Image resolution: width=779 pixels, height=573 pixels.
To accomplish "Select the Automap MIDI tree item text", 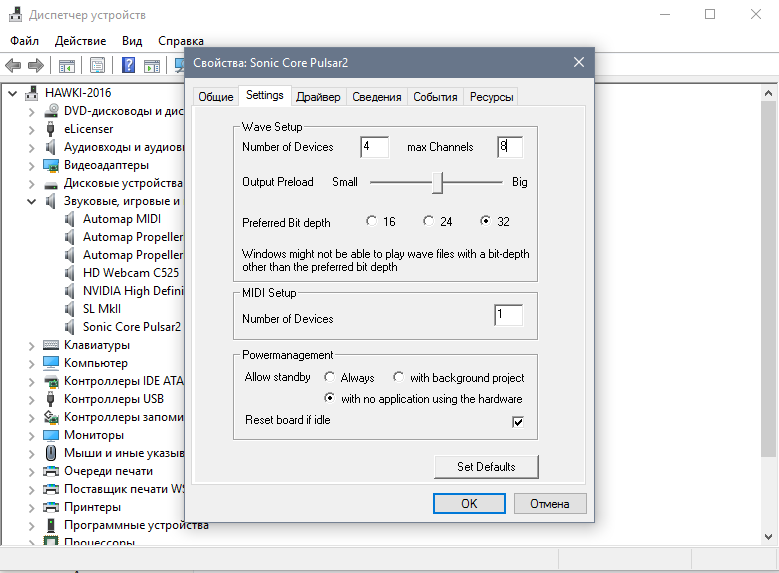I will click(122, 219).
